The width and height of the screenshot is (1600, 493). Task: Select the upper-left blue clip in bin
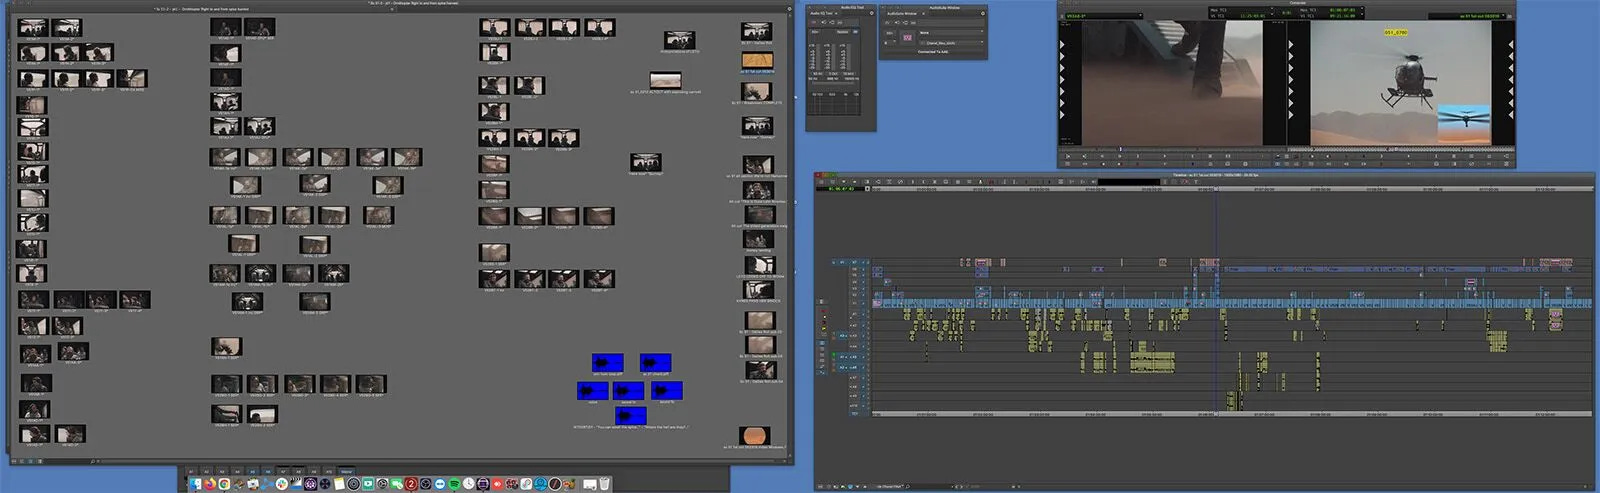pos(607,362)
